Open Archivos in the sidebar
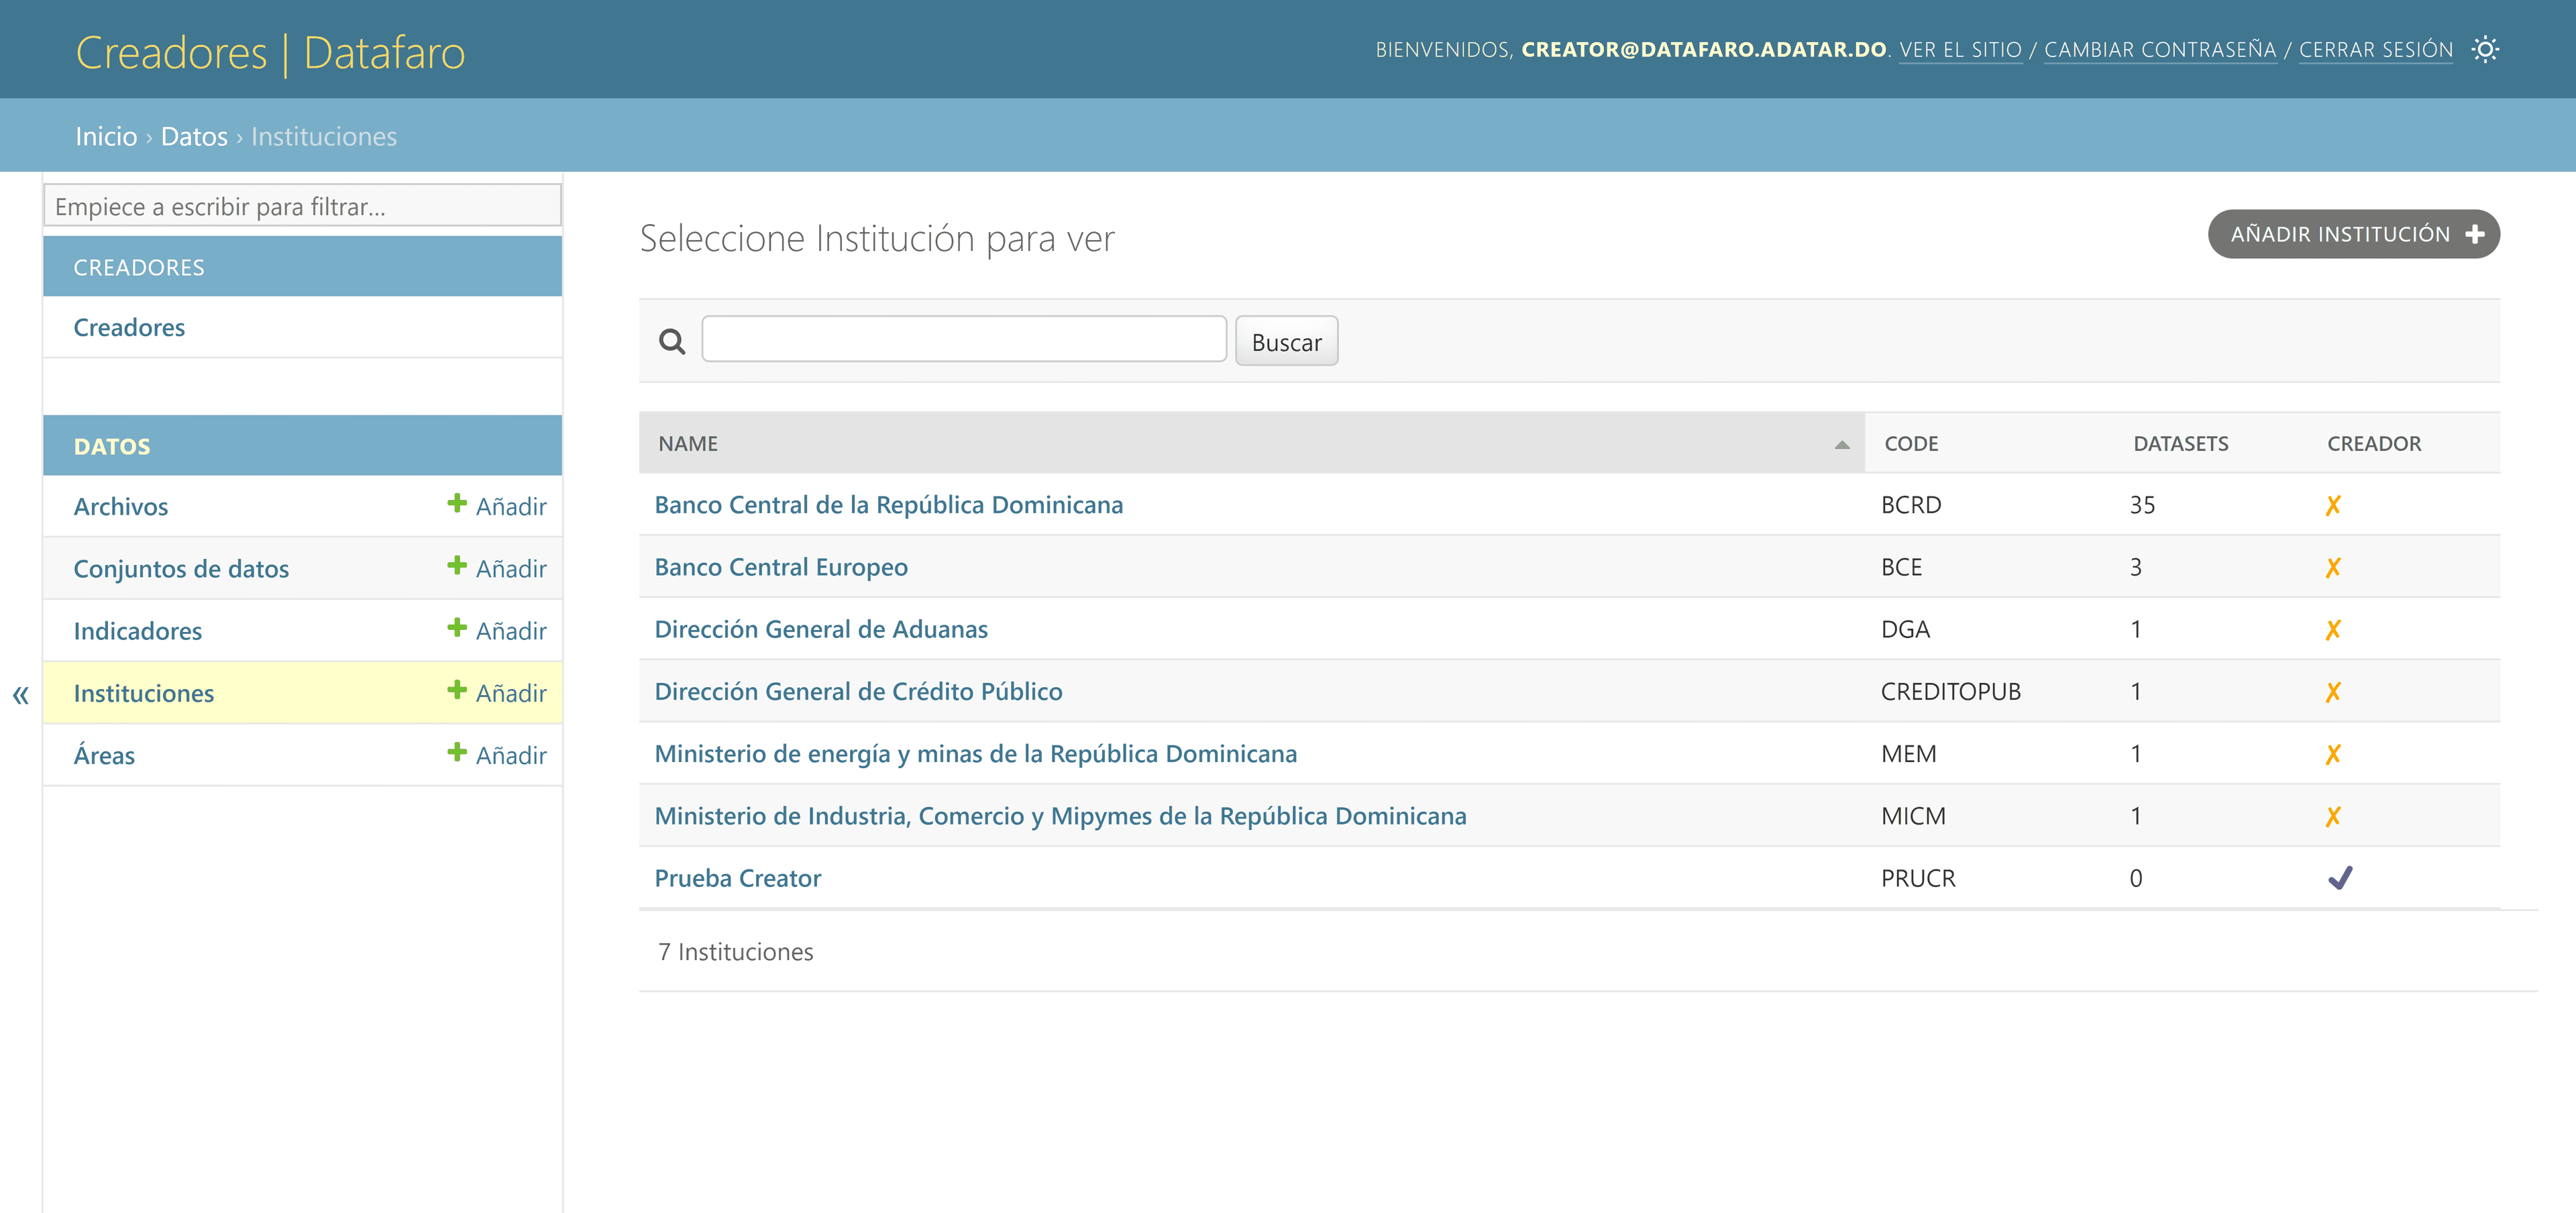 (121, 506)
